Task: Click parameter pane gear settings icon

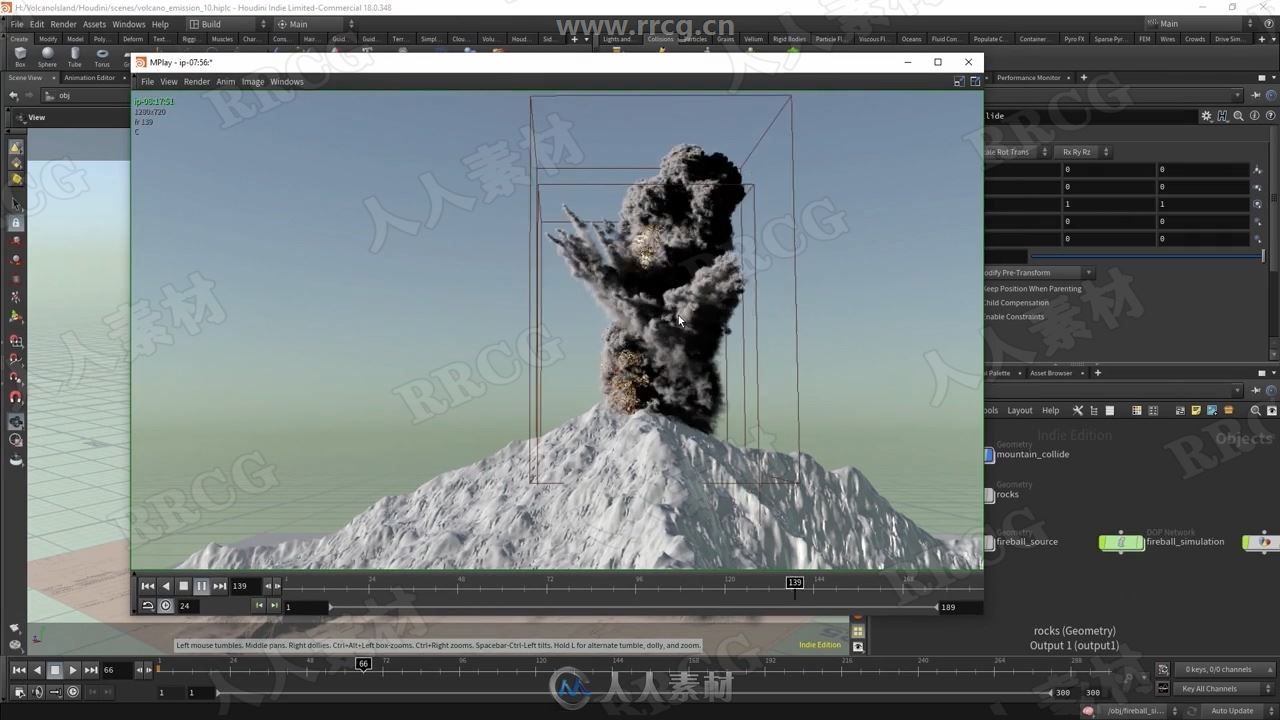Action: [x=1207, y=116]
